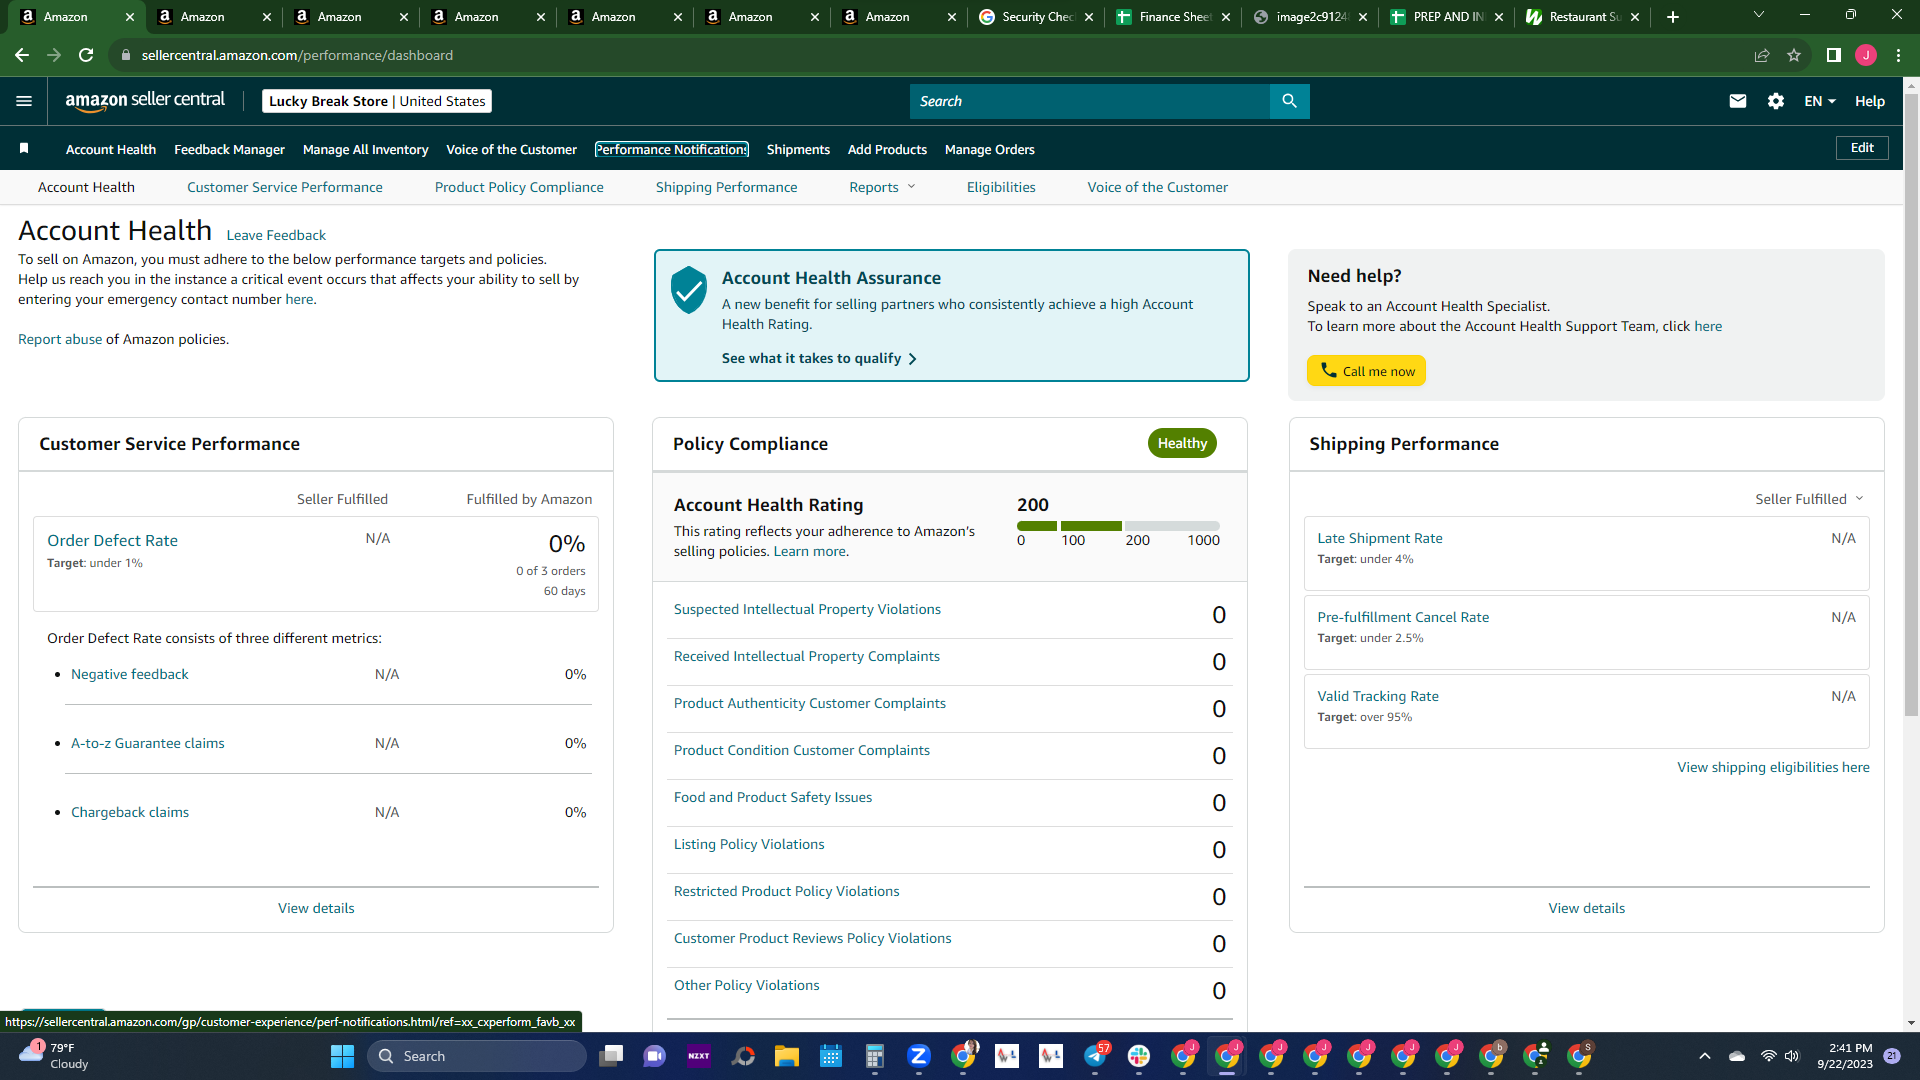The height and width of the screenshot is (1080, 1920).
Task: Expand the Reports dropdown menu
Action: click(x=882, y=187)
